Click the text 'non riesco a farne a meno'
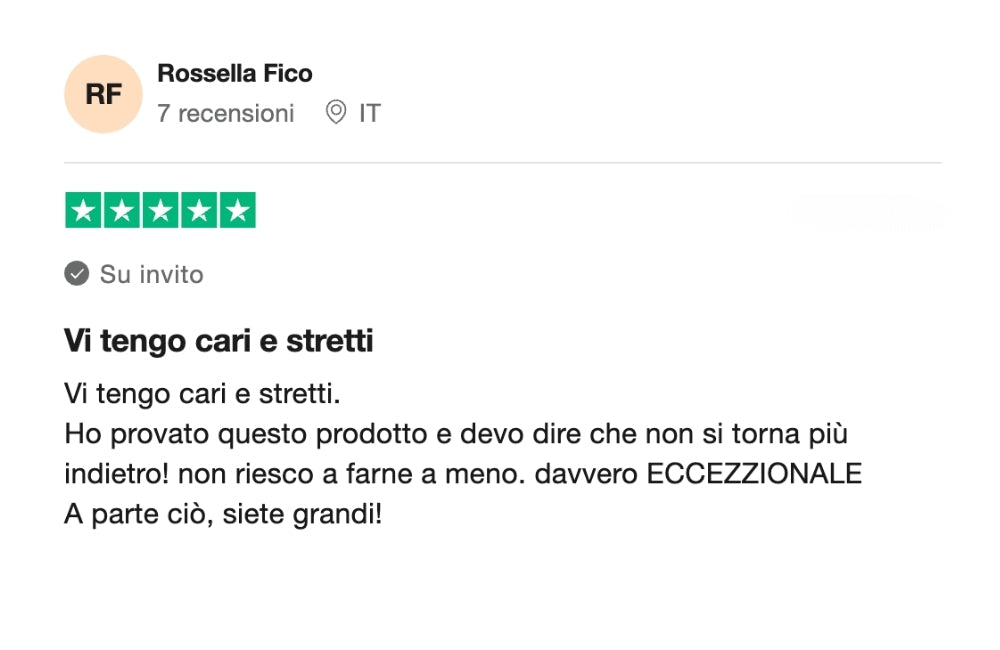 [349, 474]
